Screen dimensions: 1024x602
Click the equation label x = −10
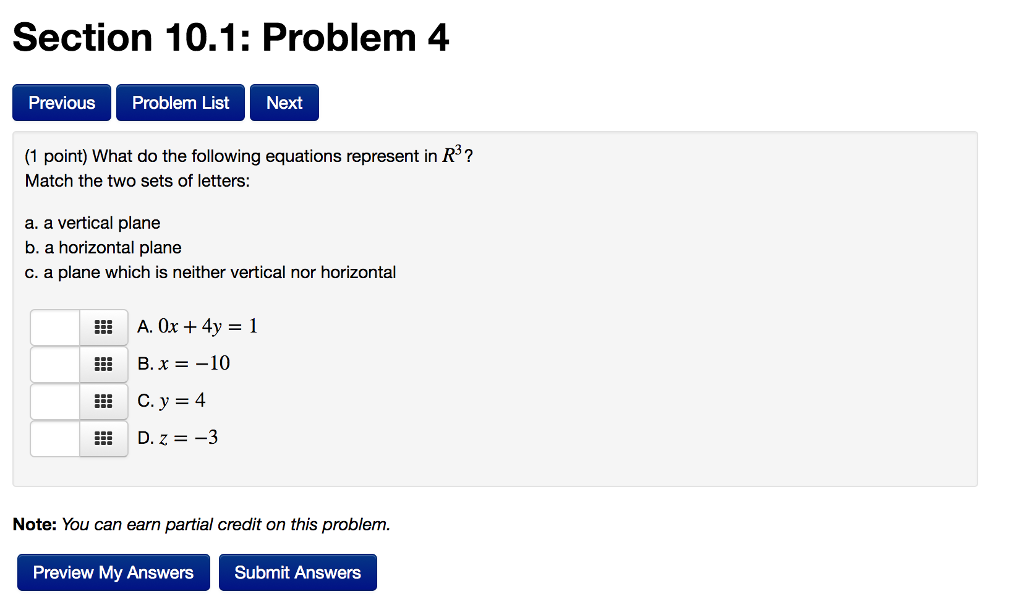coord(194,363)
